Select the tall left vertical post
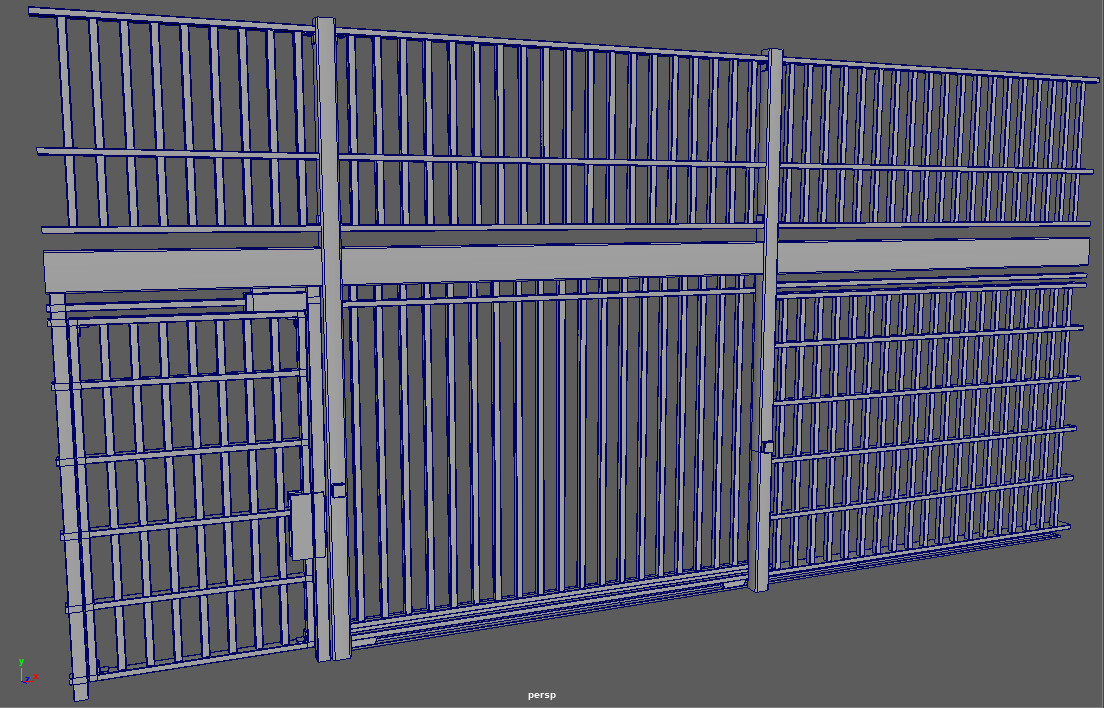 [x=332, y=338]
